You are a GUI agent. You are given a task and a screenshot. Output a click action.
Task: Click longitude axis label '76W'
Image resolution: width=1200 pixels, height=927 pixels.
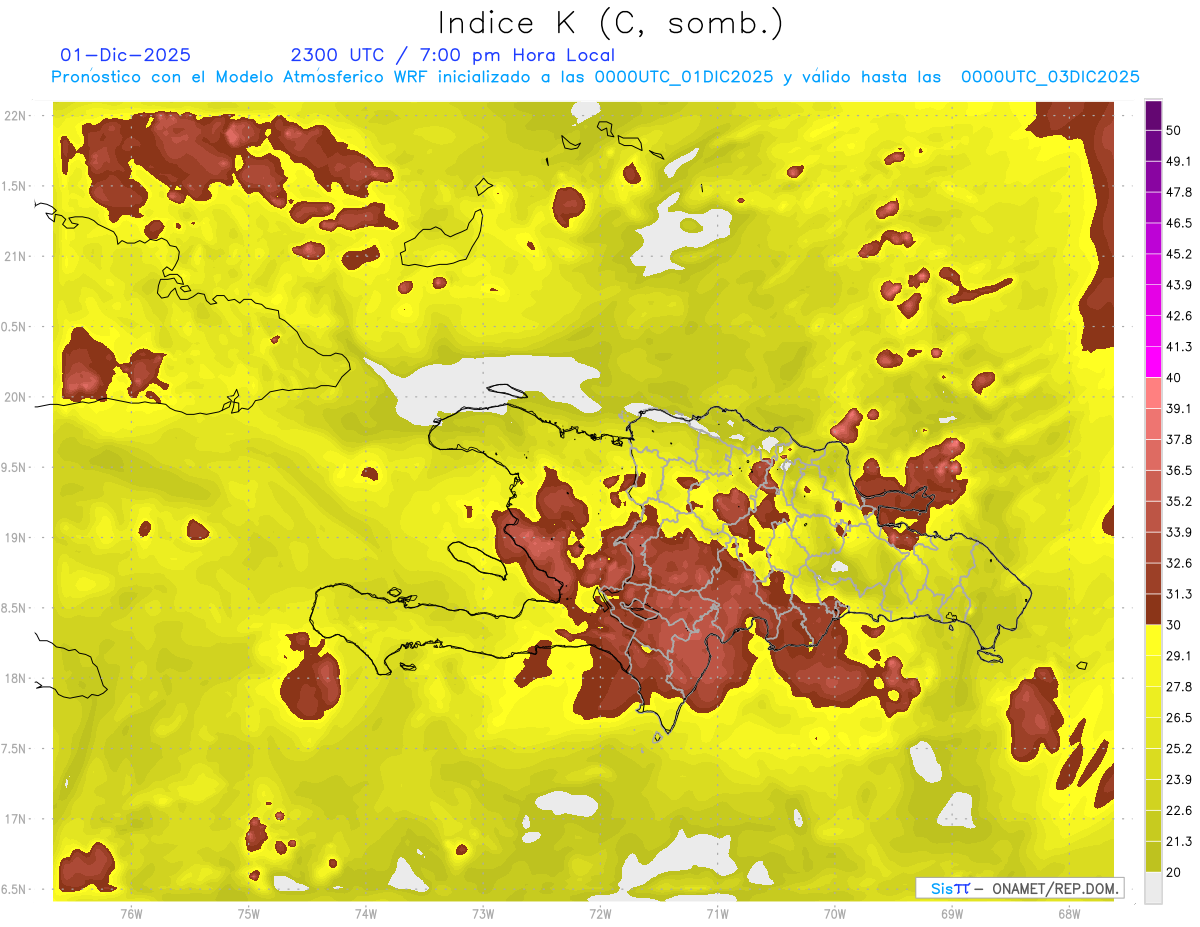coord(131,914)
